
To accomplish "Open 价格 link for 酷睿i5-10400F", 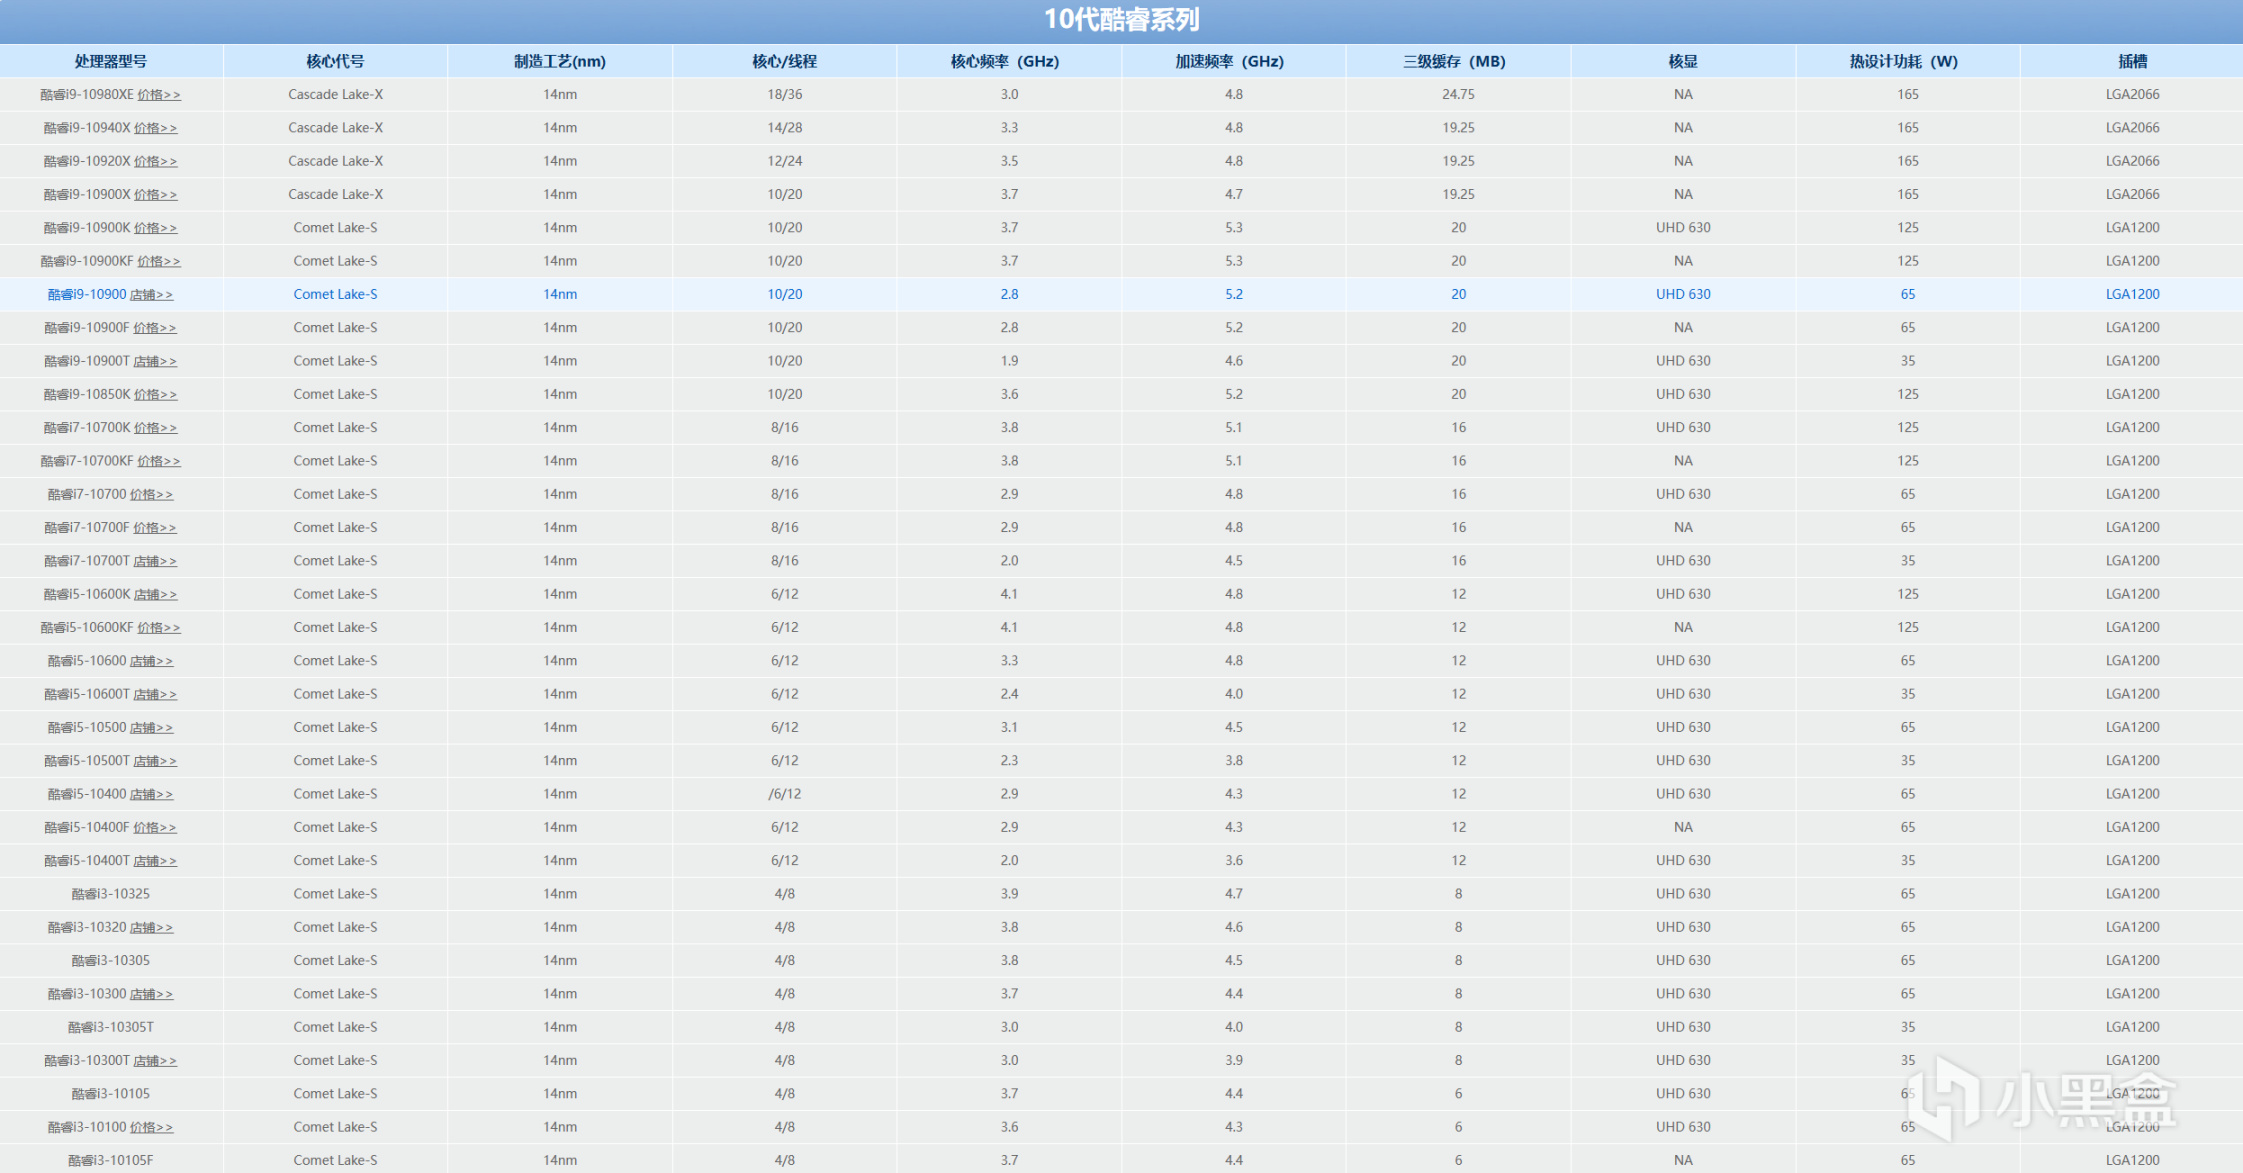I will click(155, 828).
